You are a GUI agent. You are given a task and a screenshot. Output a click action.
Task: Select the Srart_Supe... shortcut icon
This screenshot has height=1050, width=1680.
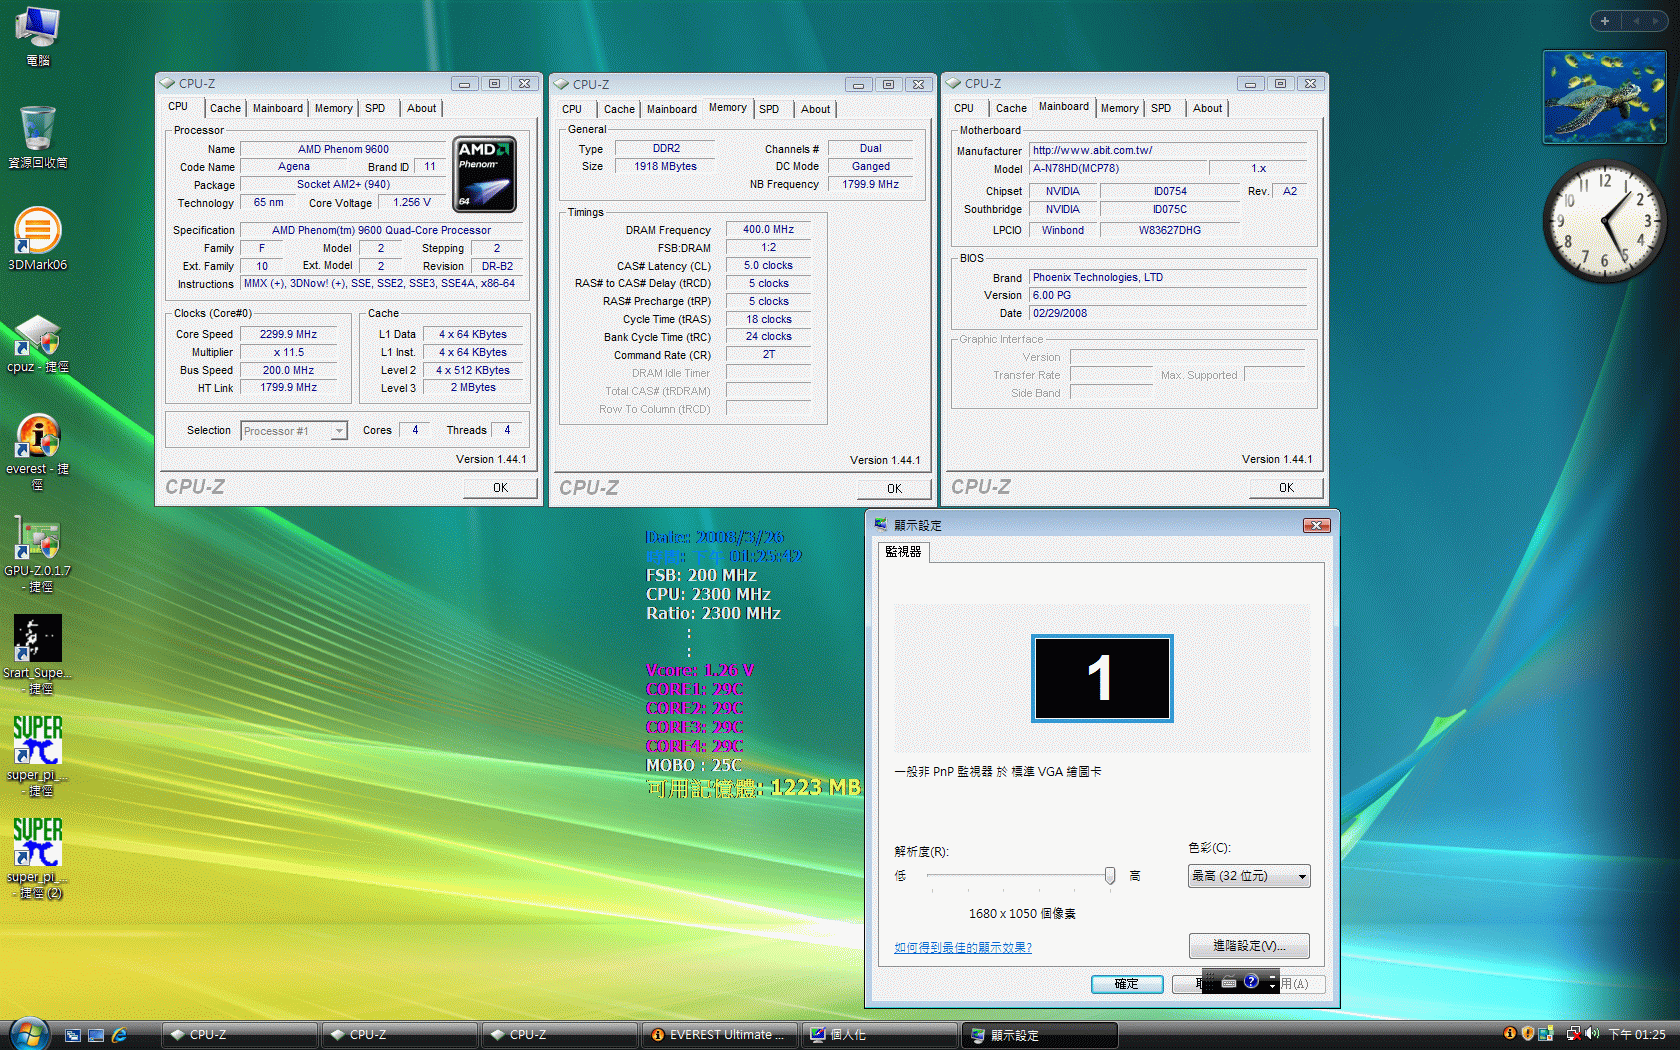point(37,655)
